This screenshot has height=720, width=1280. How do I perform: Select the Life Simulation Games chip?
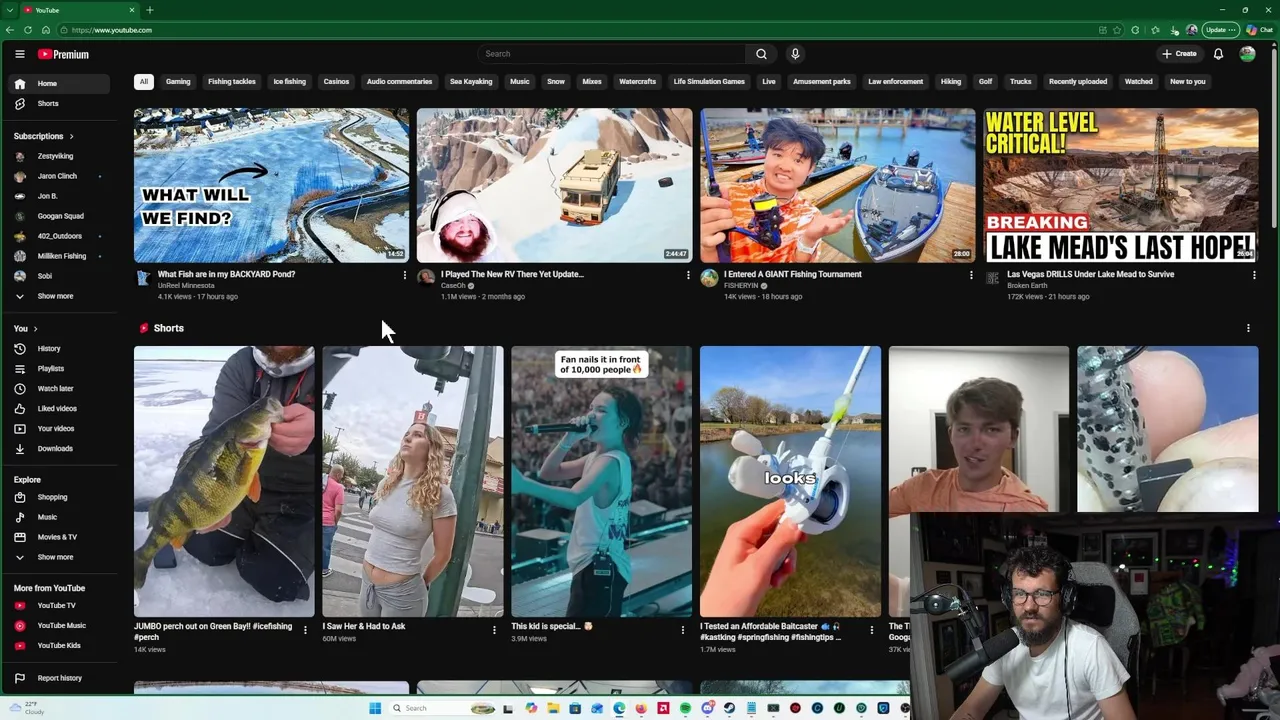click(709, 82)
